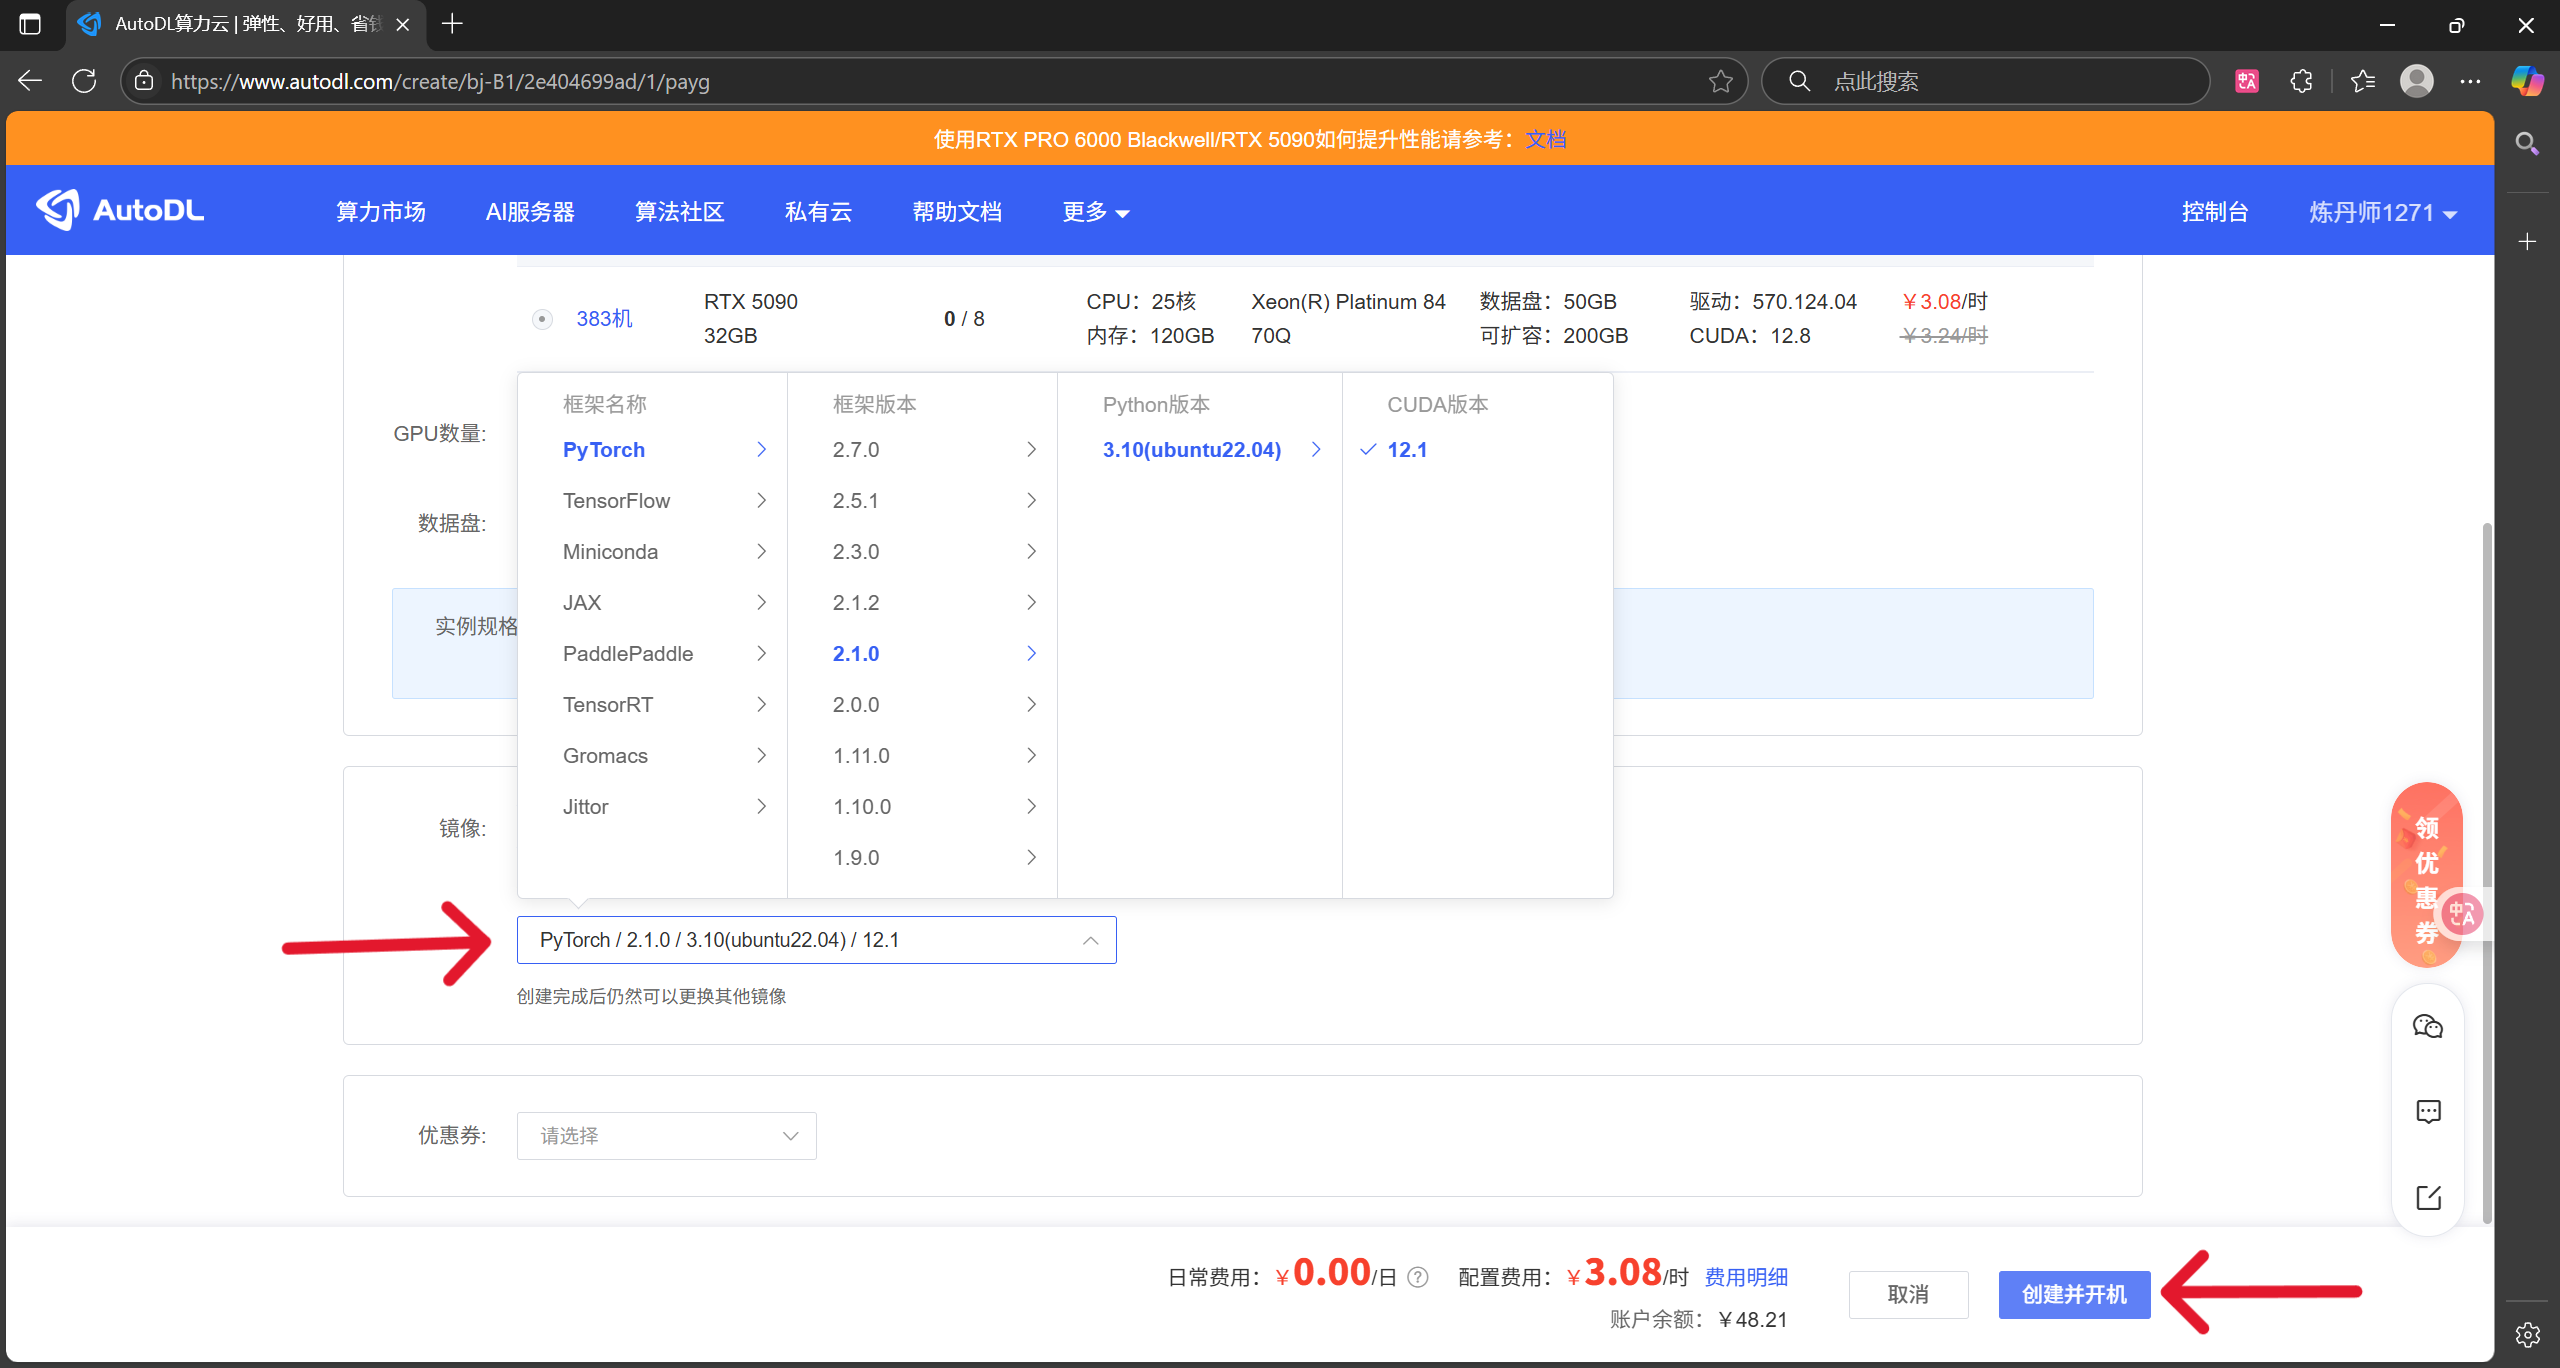Click the translate icon in the address bar
Screen dimensions: 2560x1368
point(2246,81)
